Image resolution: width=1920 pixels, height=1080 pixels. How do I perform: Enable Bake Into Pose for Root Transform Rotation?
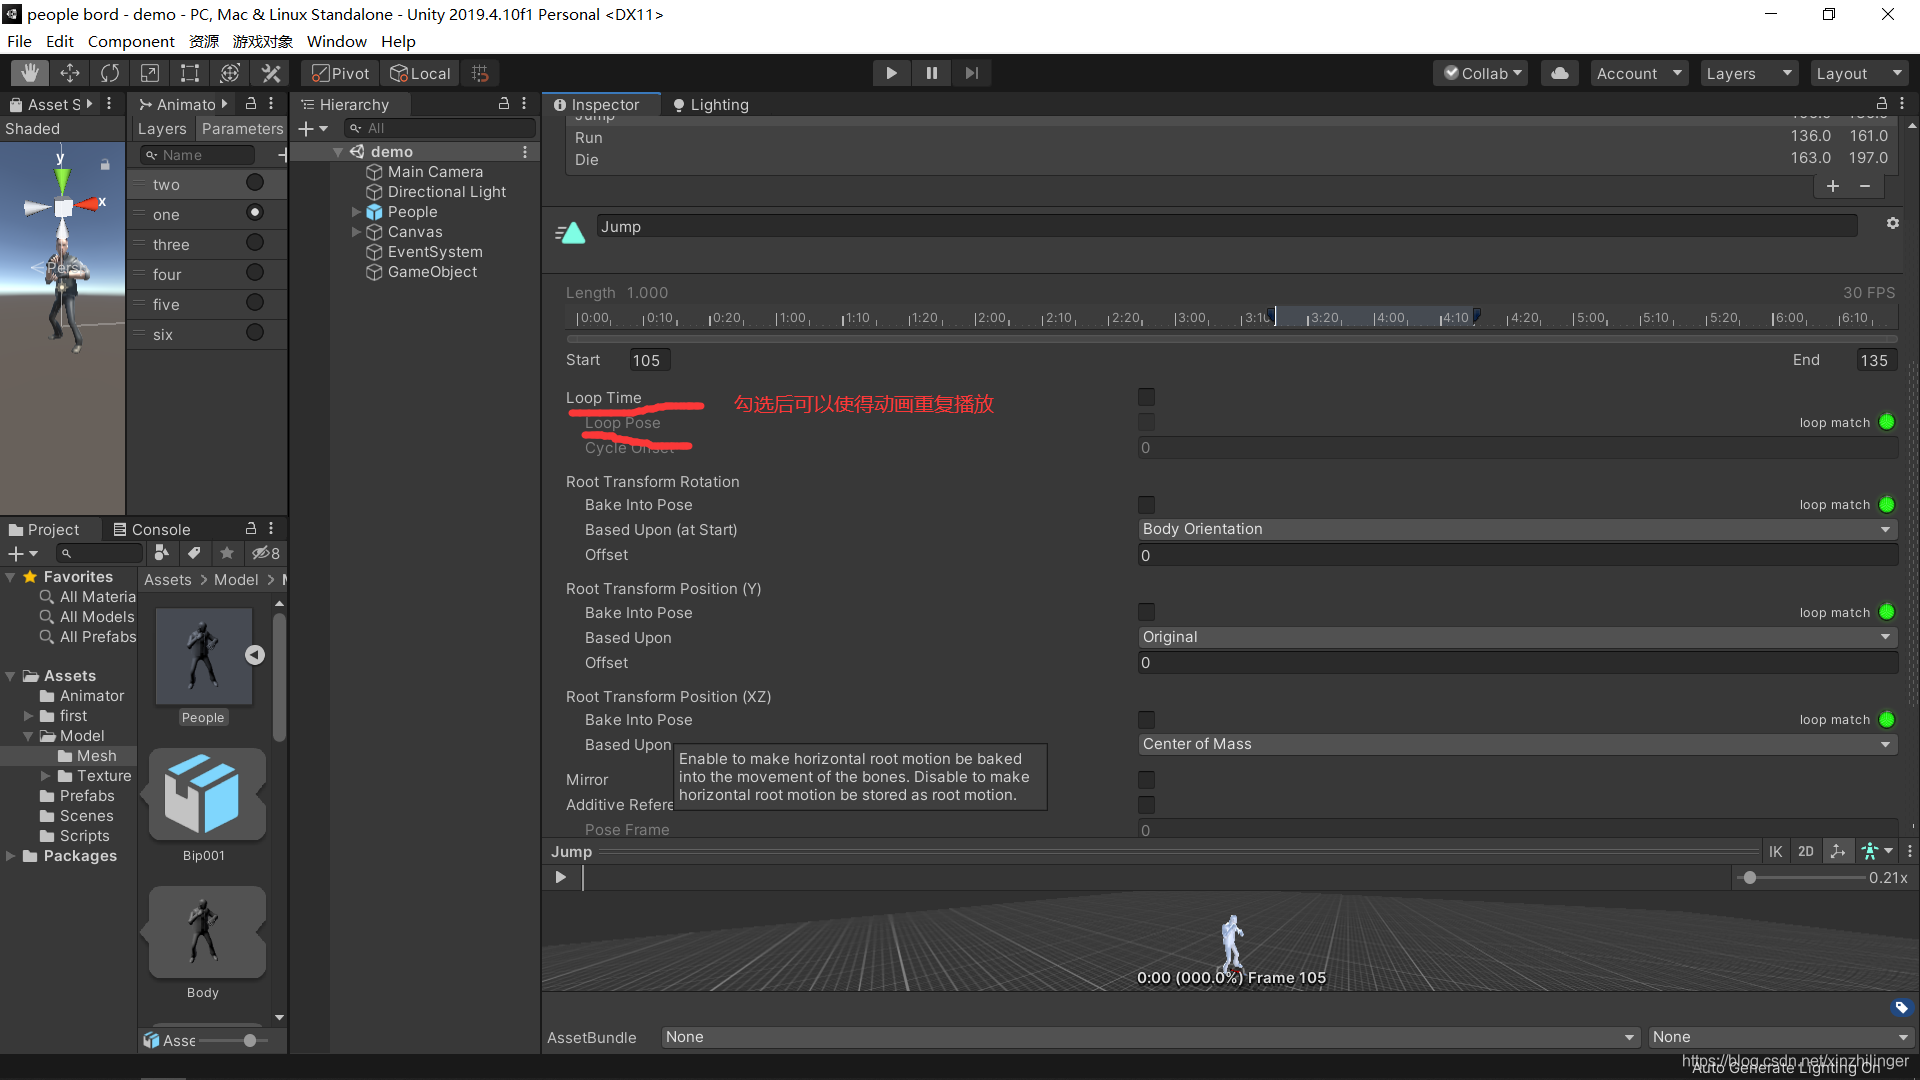(1146, 505)
